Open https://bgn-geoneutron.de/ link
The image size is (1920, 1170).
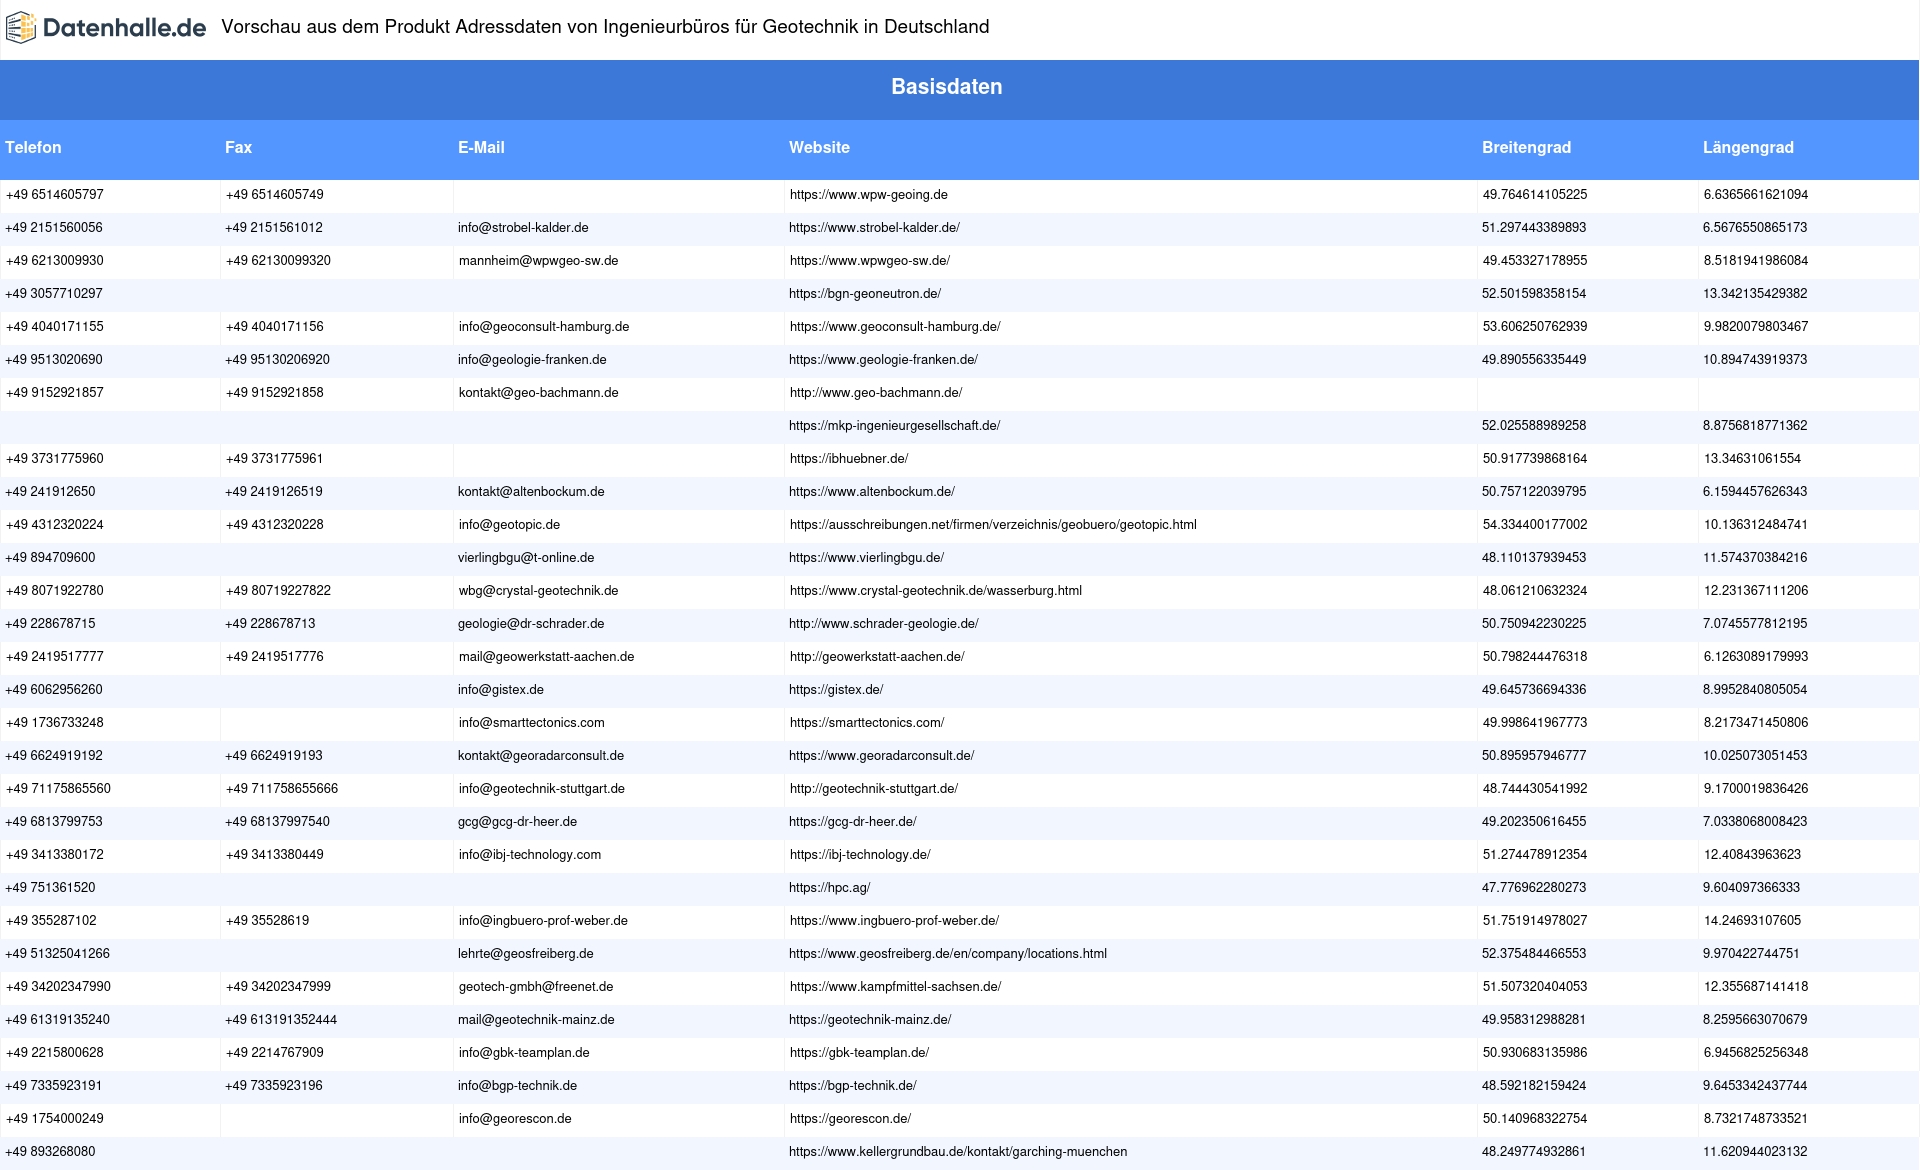click(x=865, y=294)
